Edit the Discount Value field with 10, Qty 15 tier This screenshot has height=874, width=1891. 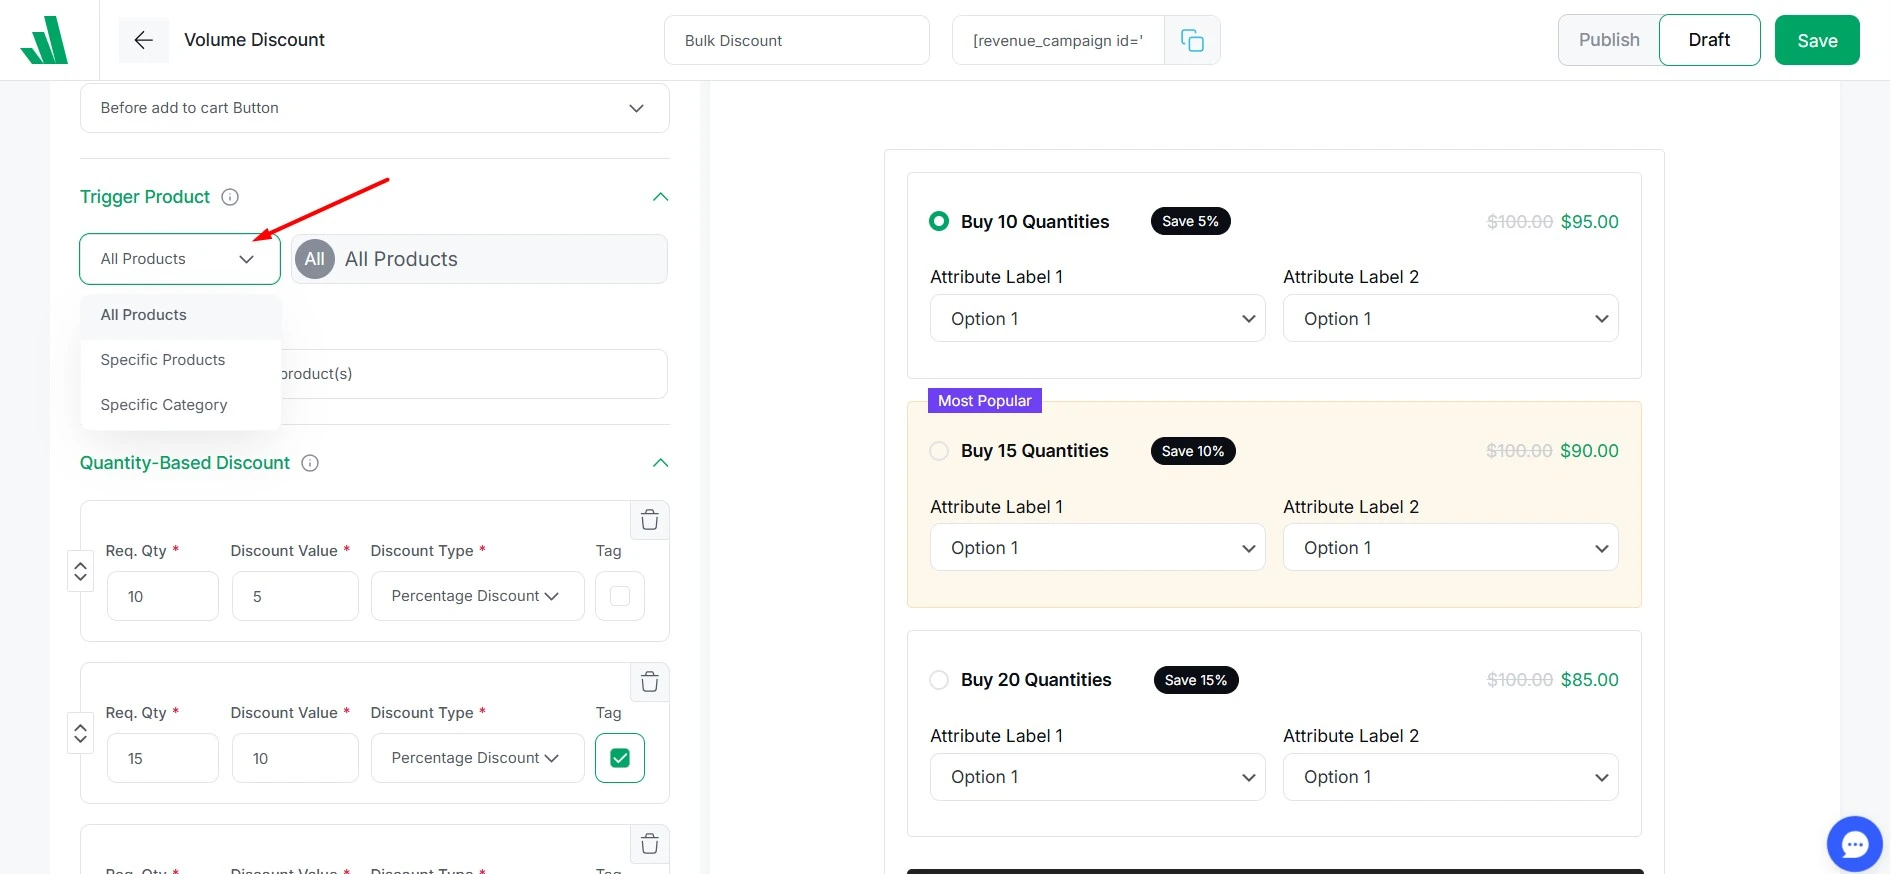(x=295, y=758)
